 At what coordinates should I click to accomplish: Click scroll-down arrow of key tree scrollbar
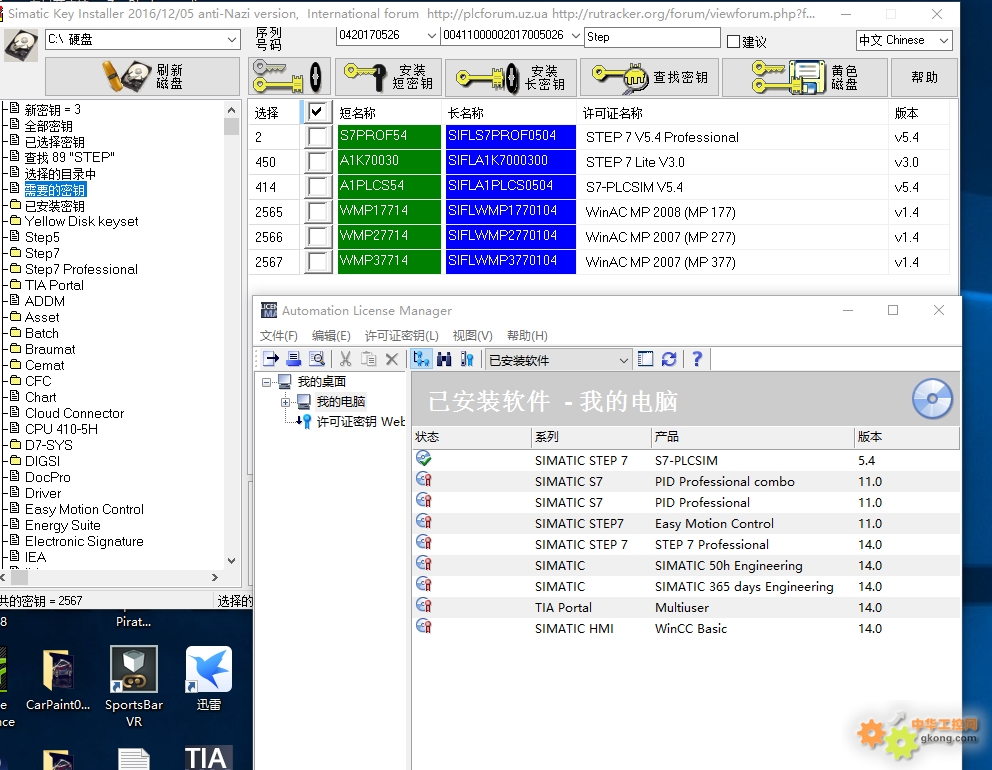click(232, 561)
